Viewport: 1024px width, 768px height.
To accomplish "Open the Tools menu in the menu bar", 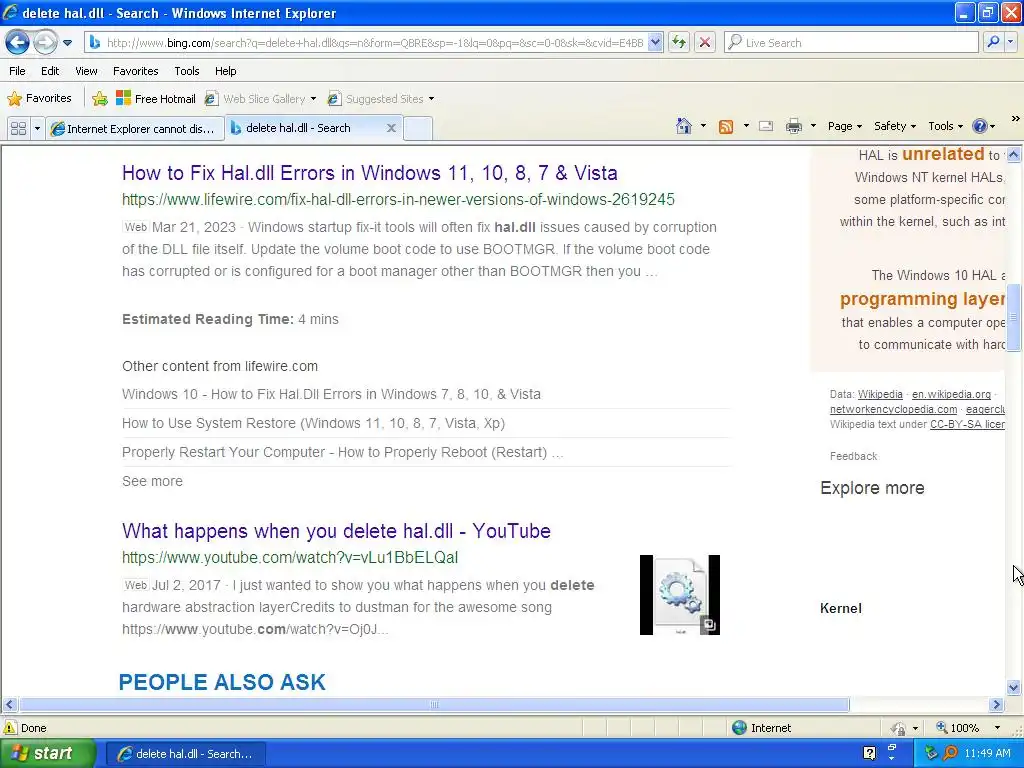I will click(186, 71).
